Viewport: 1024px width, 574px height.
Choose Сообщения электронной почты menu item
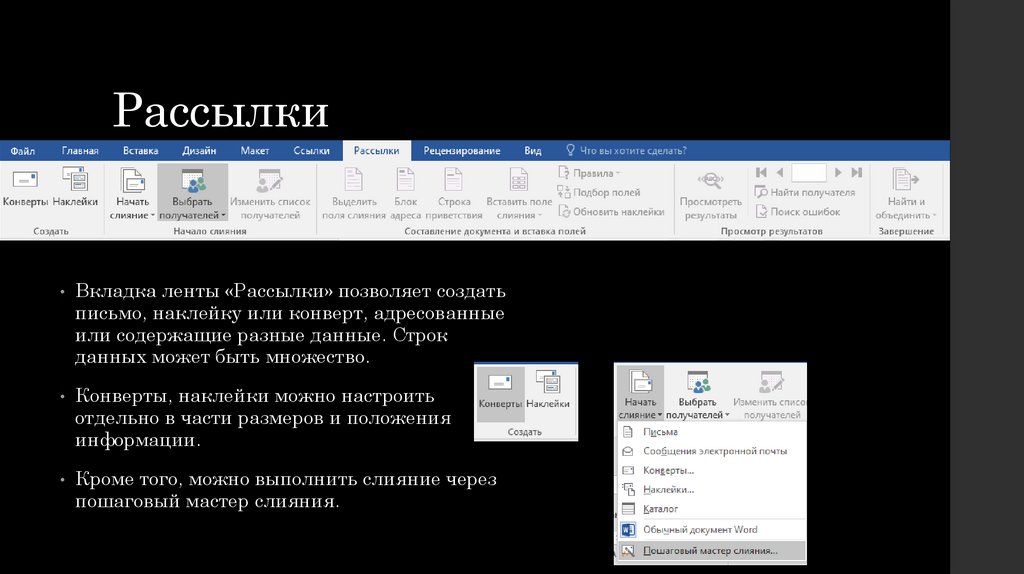(x=711, y=451)
